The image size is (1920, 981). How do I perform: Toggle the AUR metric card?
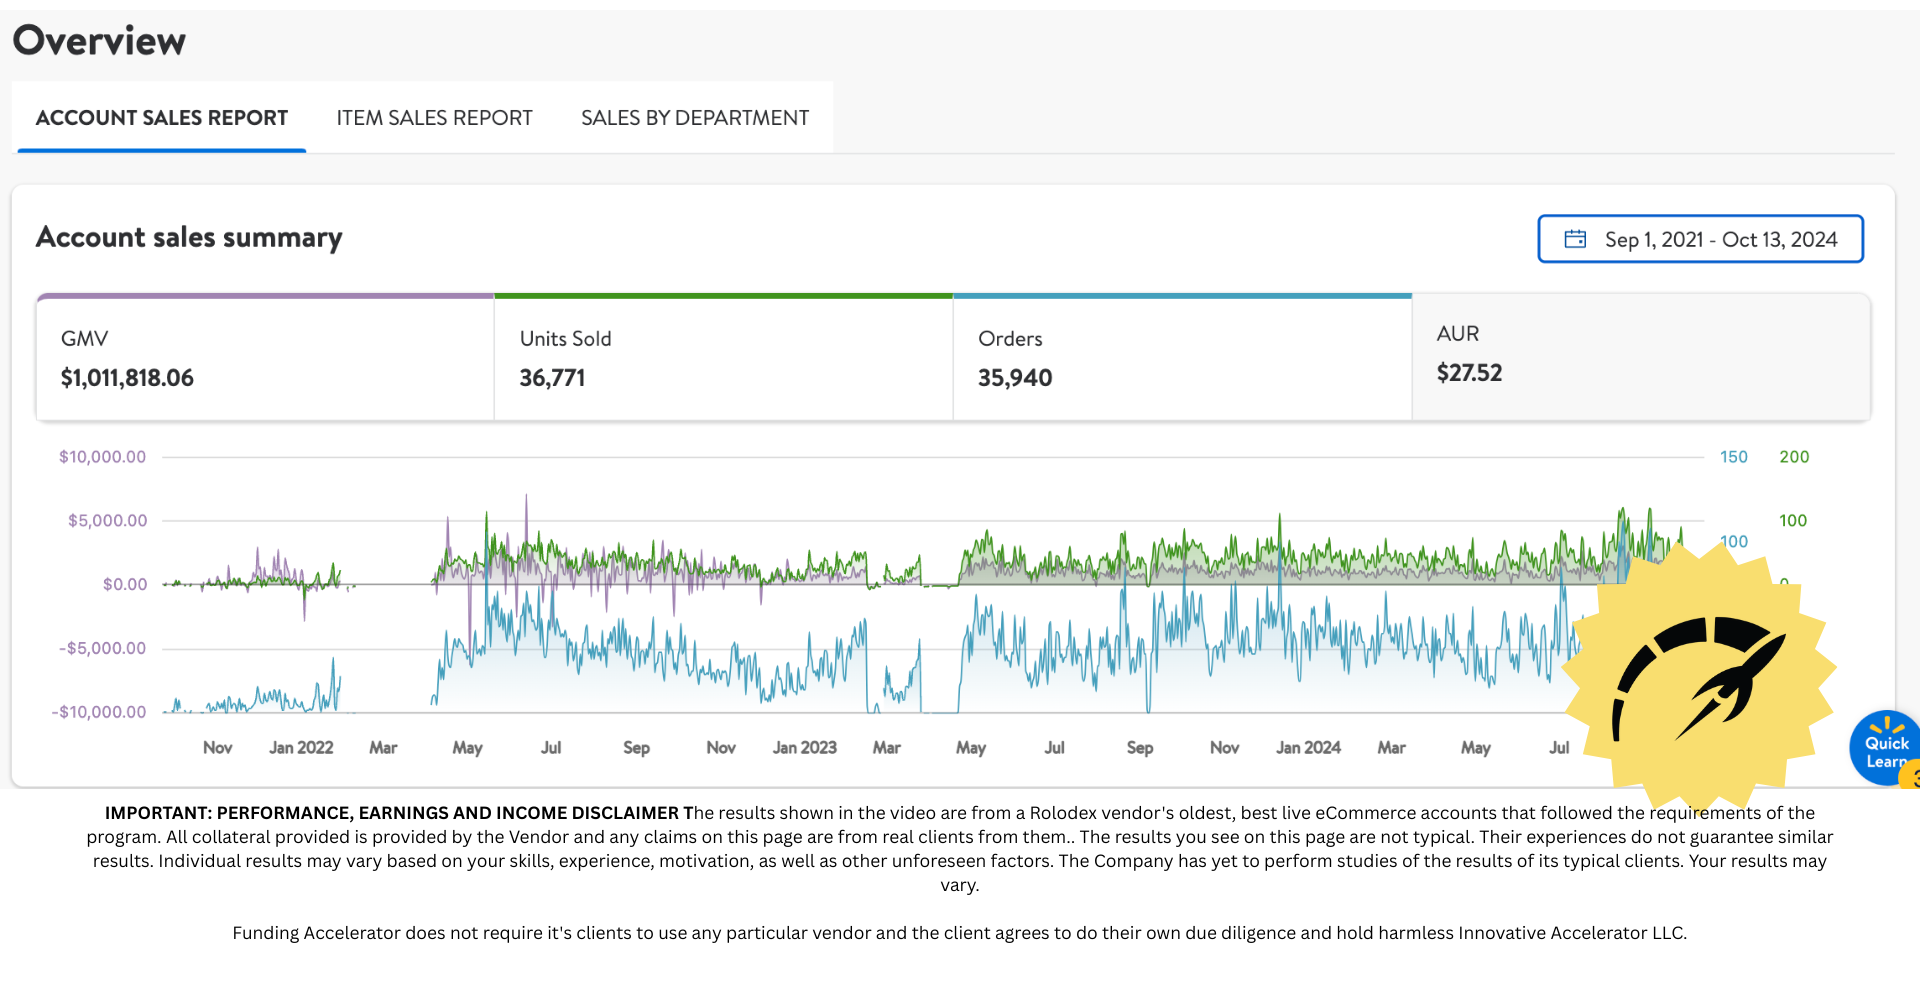pyautogui.click(x=1641, y=358)
